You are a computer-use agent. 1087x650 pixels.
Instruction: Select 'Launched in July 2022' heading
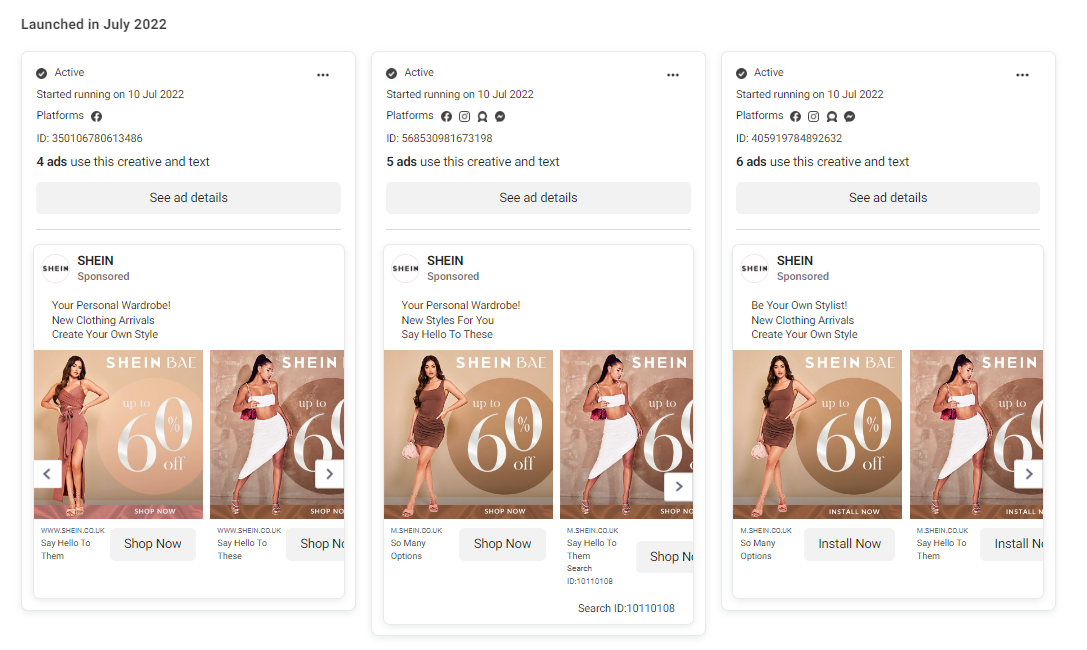(94, 24)
